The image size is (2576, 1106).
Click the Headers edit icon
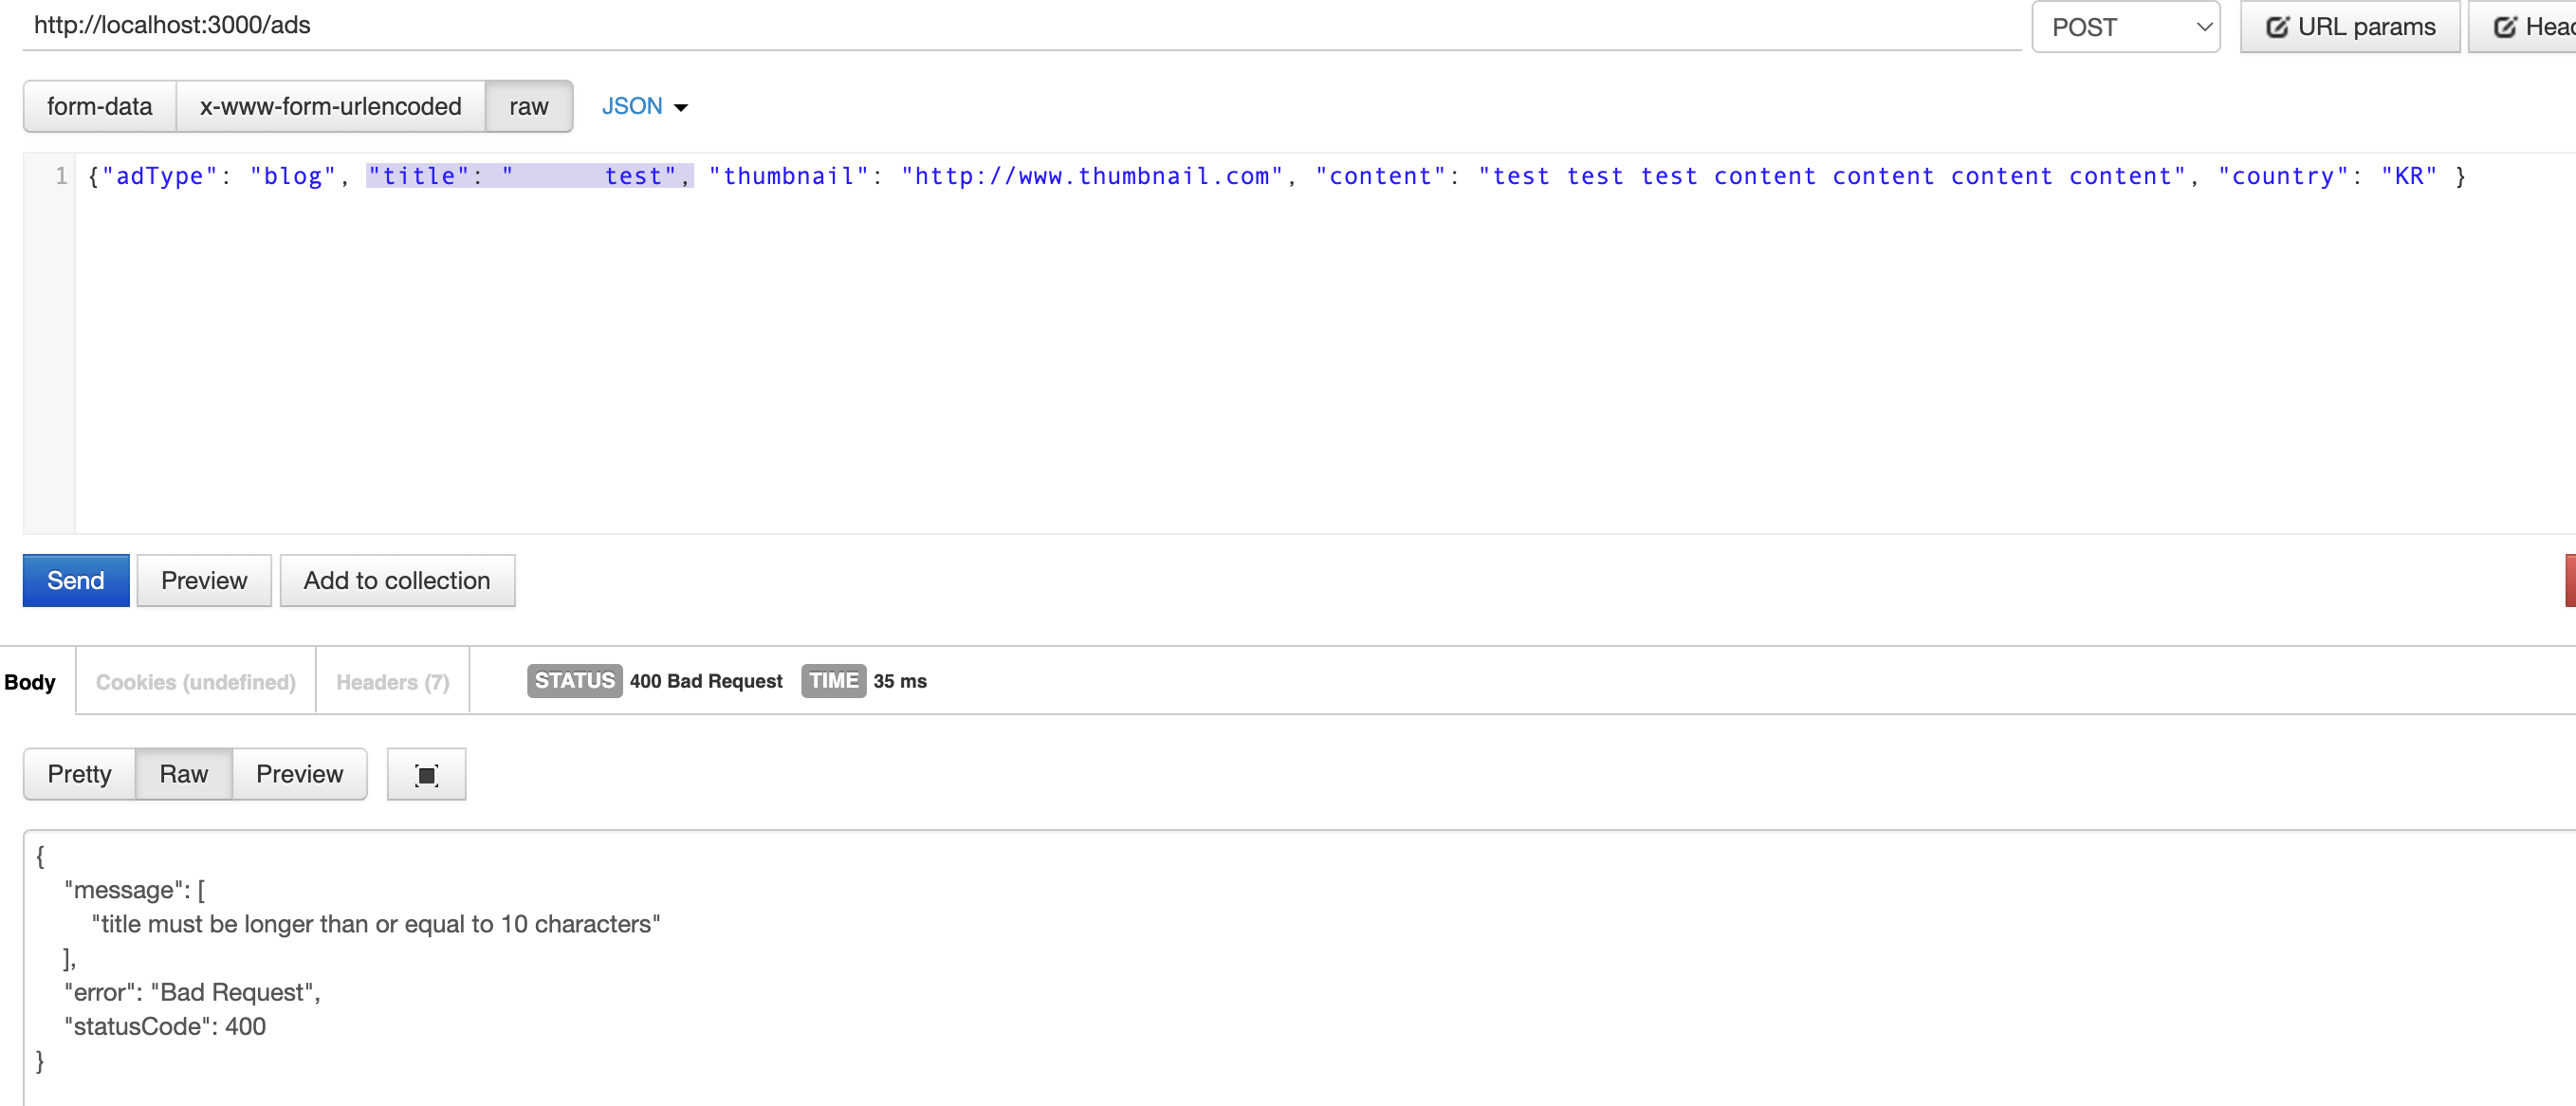click(x=2505, y=27)
